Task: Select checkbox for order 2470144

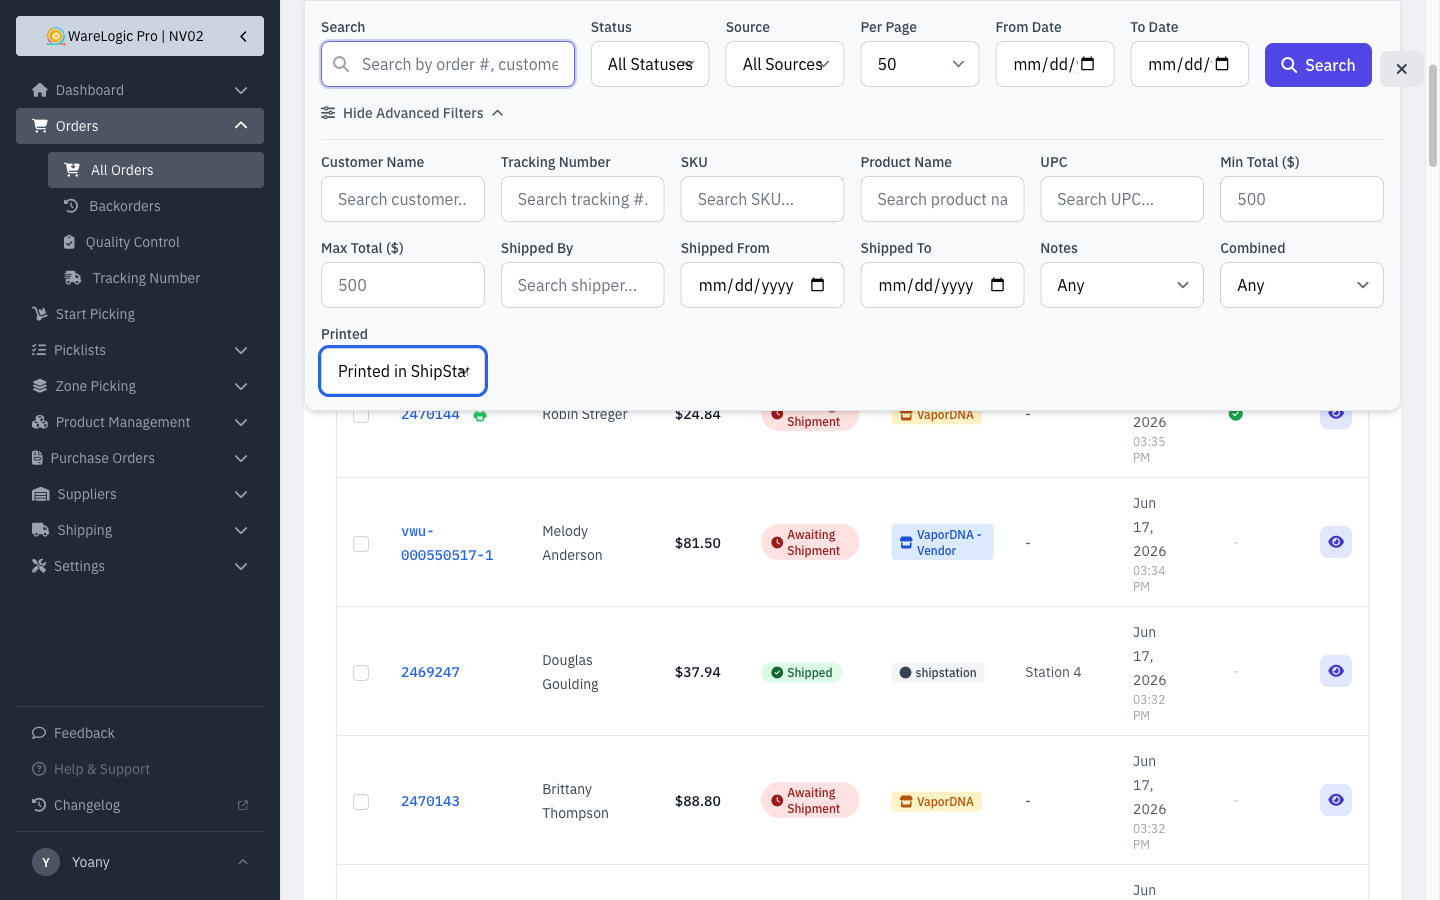Action: click(x=361, y=414)
